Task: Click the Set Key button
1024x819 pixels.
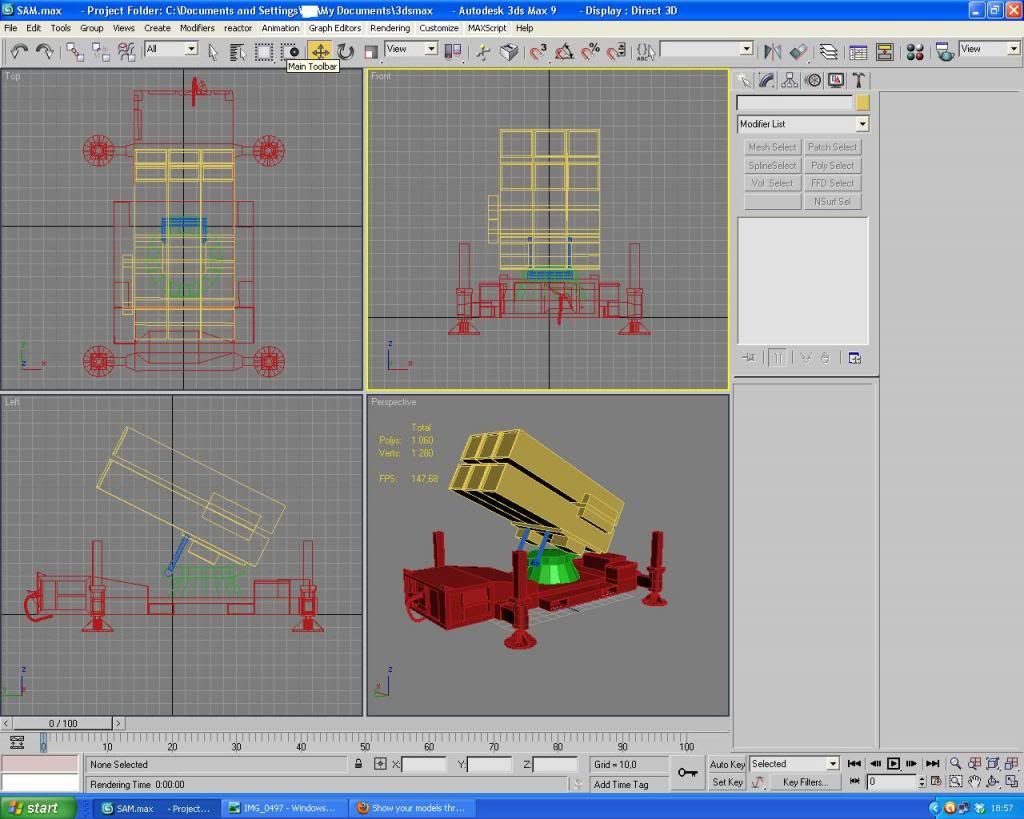Action: coord(727,782)
